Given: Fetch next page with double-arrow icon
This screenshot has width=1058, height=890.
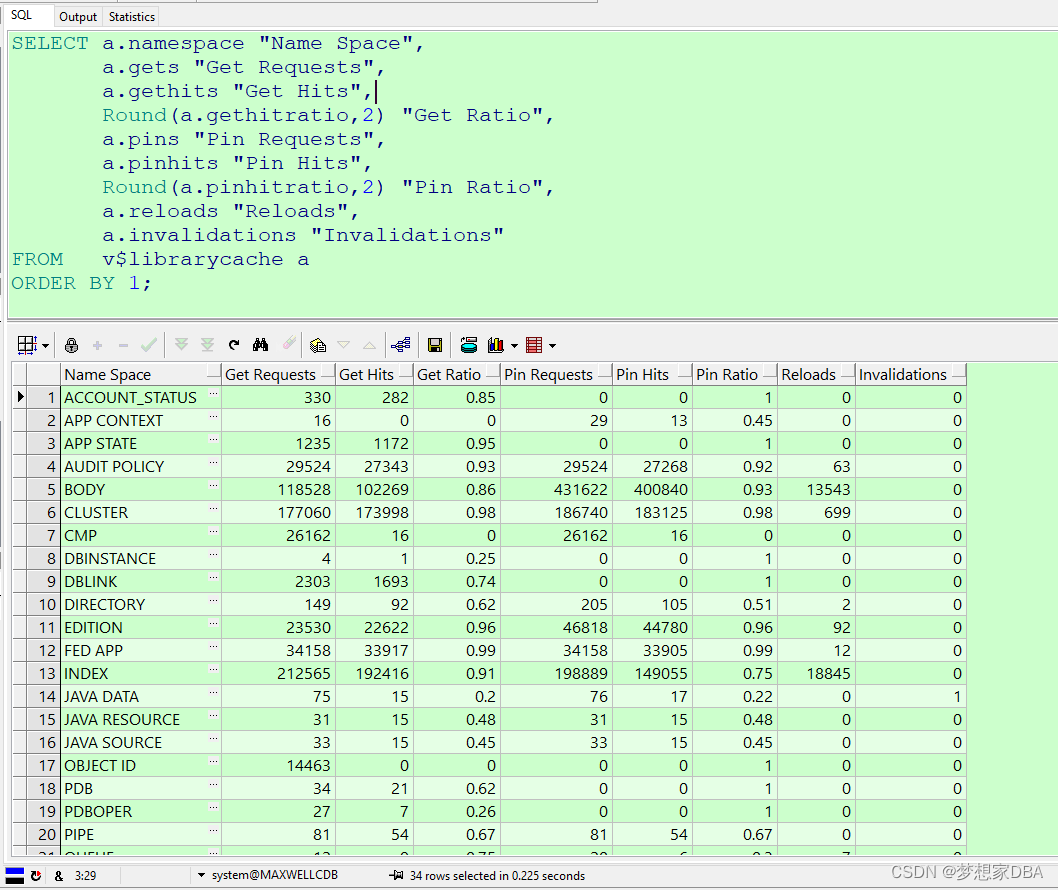Looking at the screenshot, I should coord(181,345).
